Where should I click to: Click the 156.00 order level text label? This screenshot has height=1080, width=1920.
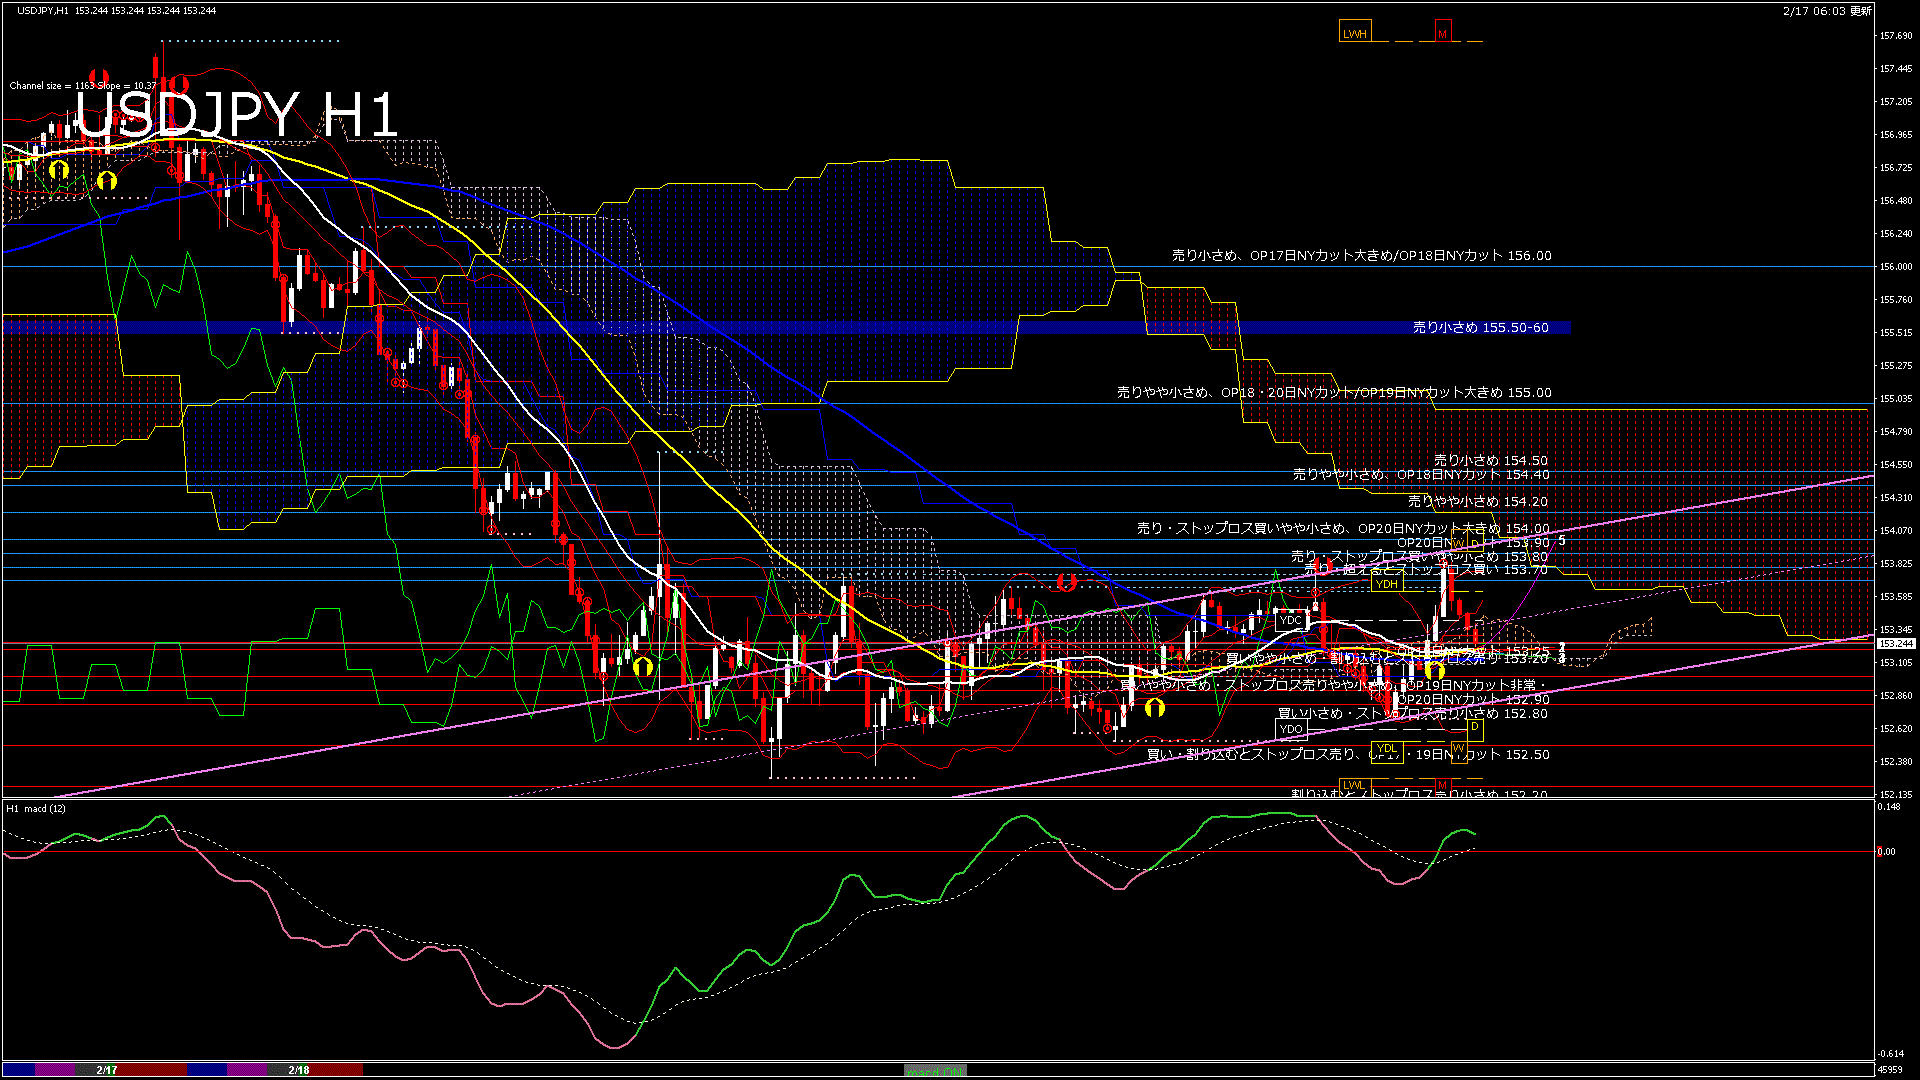pyautogui.click(x=1361, y=256)
